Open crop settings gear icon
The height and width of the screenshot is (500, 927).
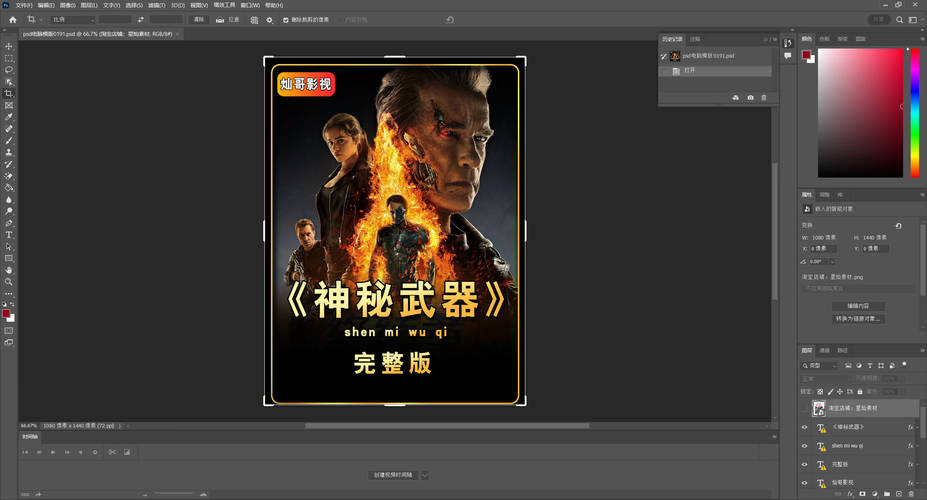coord(269,19)
